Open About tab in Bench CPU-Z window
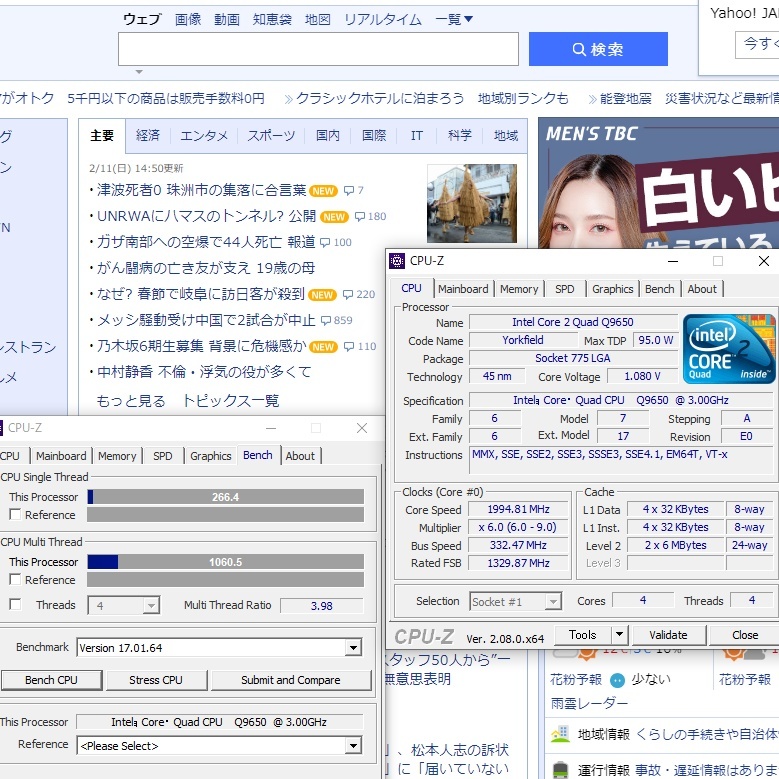 pos(300,456)
